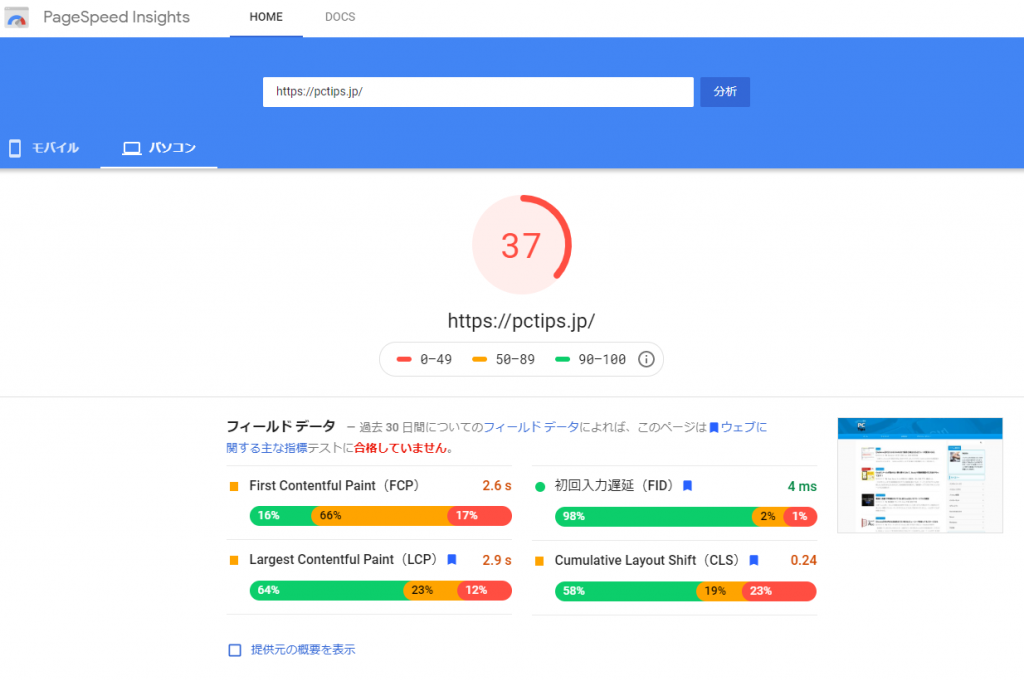Screen dimensions: 1024x681
Task: Click the bookmark icon before ウェブに
Action: coord(714,428)
